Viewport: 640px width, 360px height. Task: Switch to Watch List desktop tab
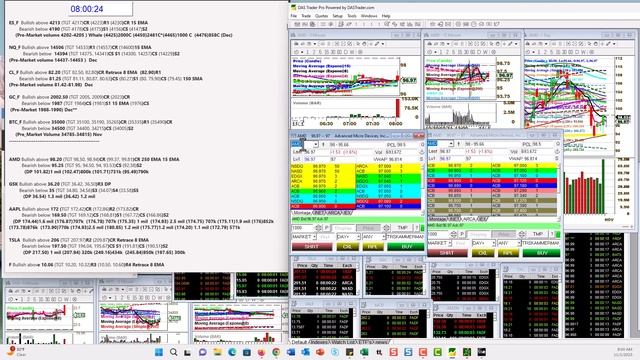(x=344, y=342)
